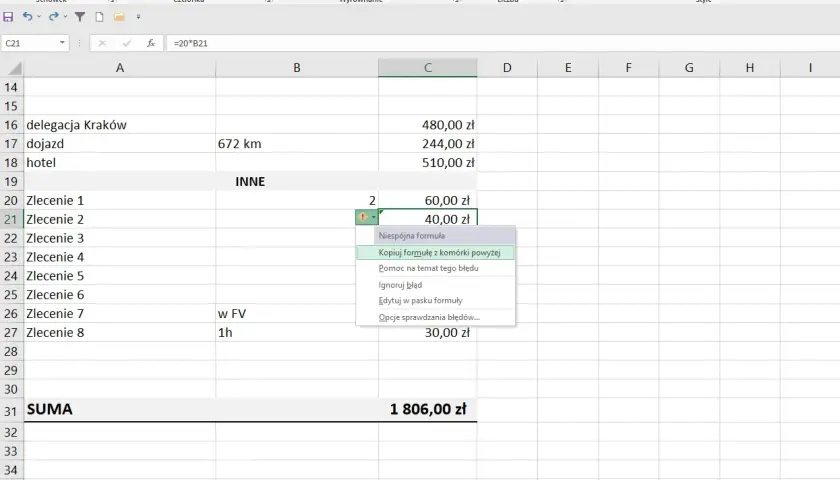
Task: Select cell B20 containing 2
Action: (297, 200)
